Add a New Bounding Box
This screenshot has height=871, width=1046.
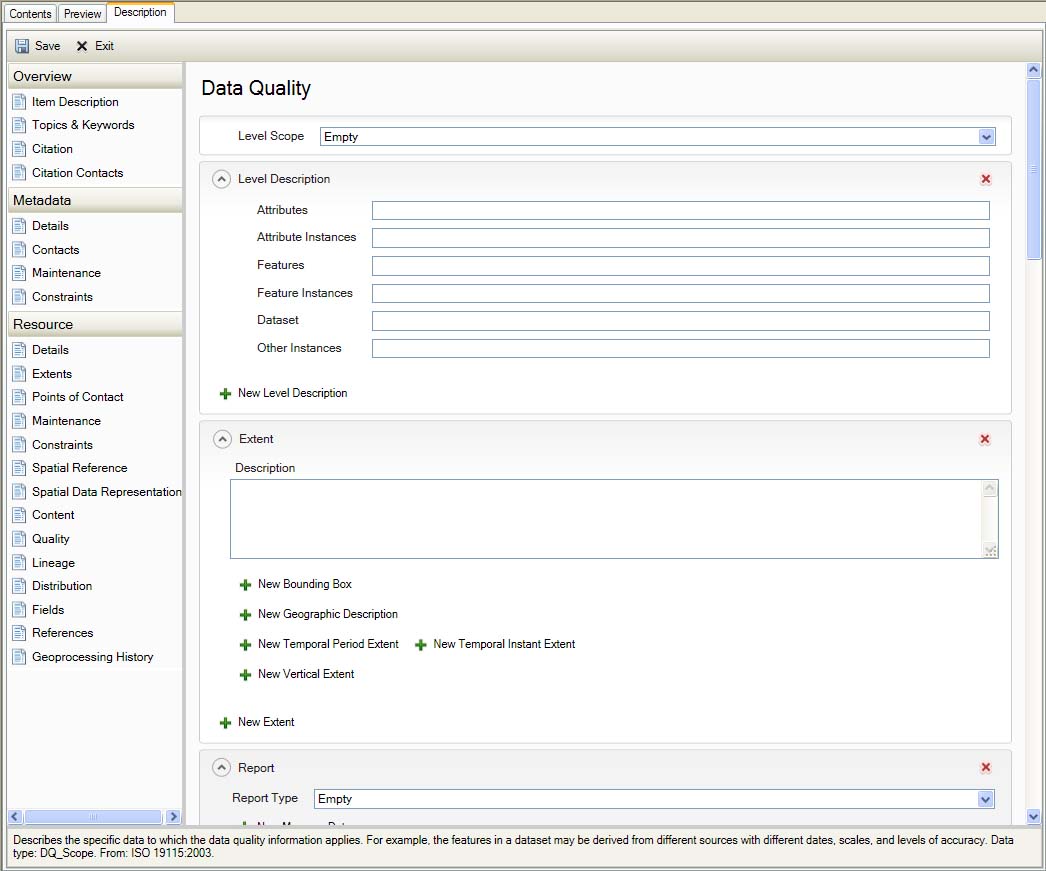(304, 585)
